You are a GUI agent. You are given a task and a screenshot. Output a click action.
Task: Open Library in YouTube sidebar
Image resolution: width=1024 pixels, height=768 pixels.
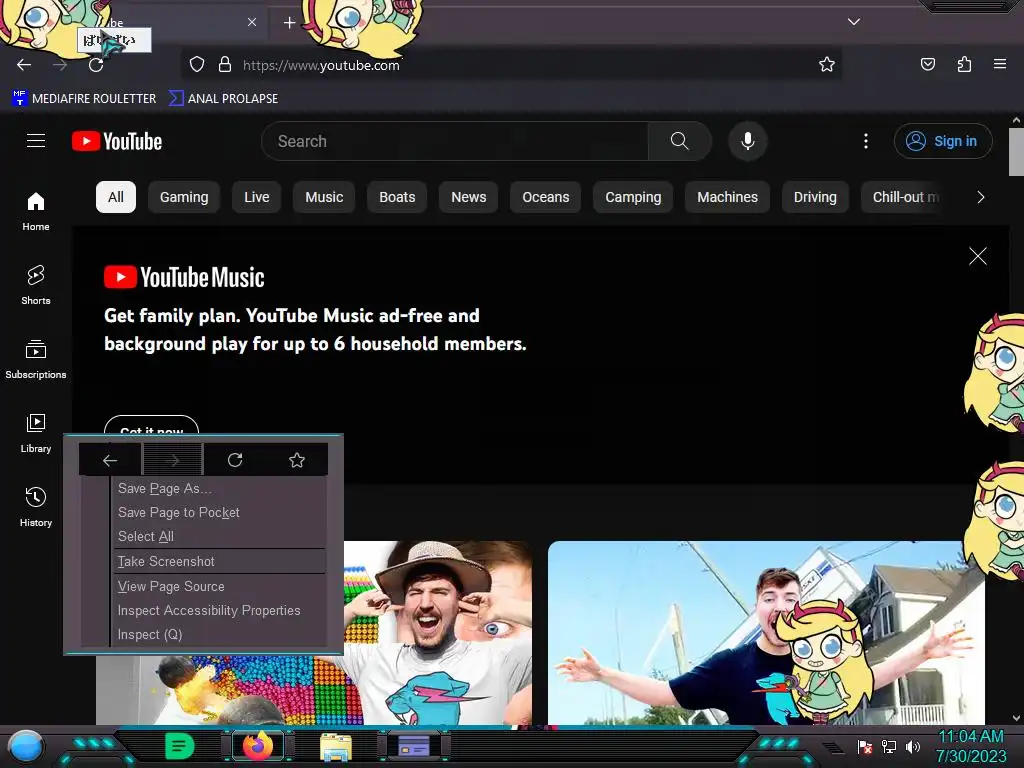(x=36, y=433)
